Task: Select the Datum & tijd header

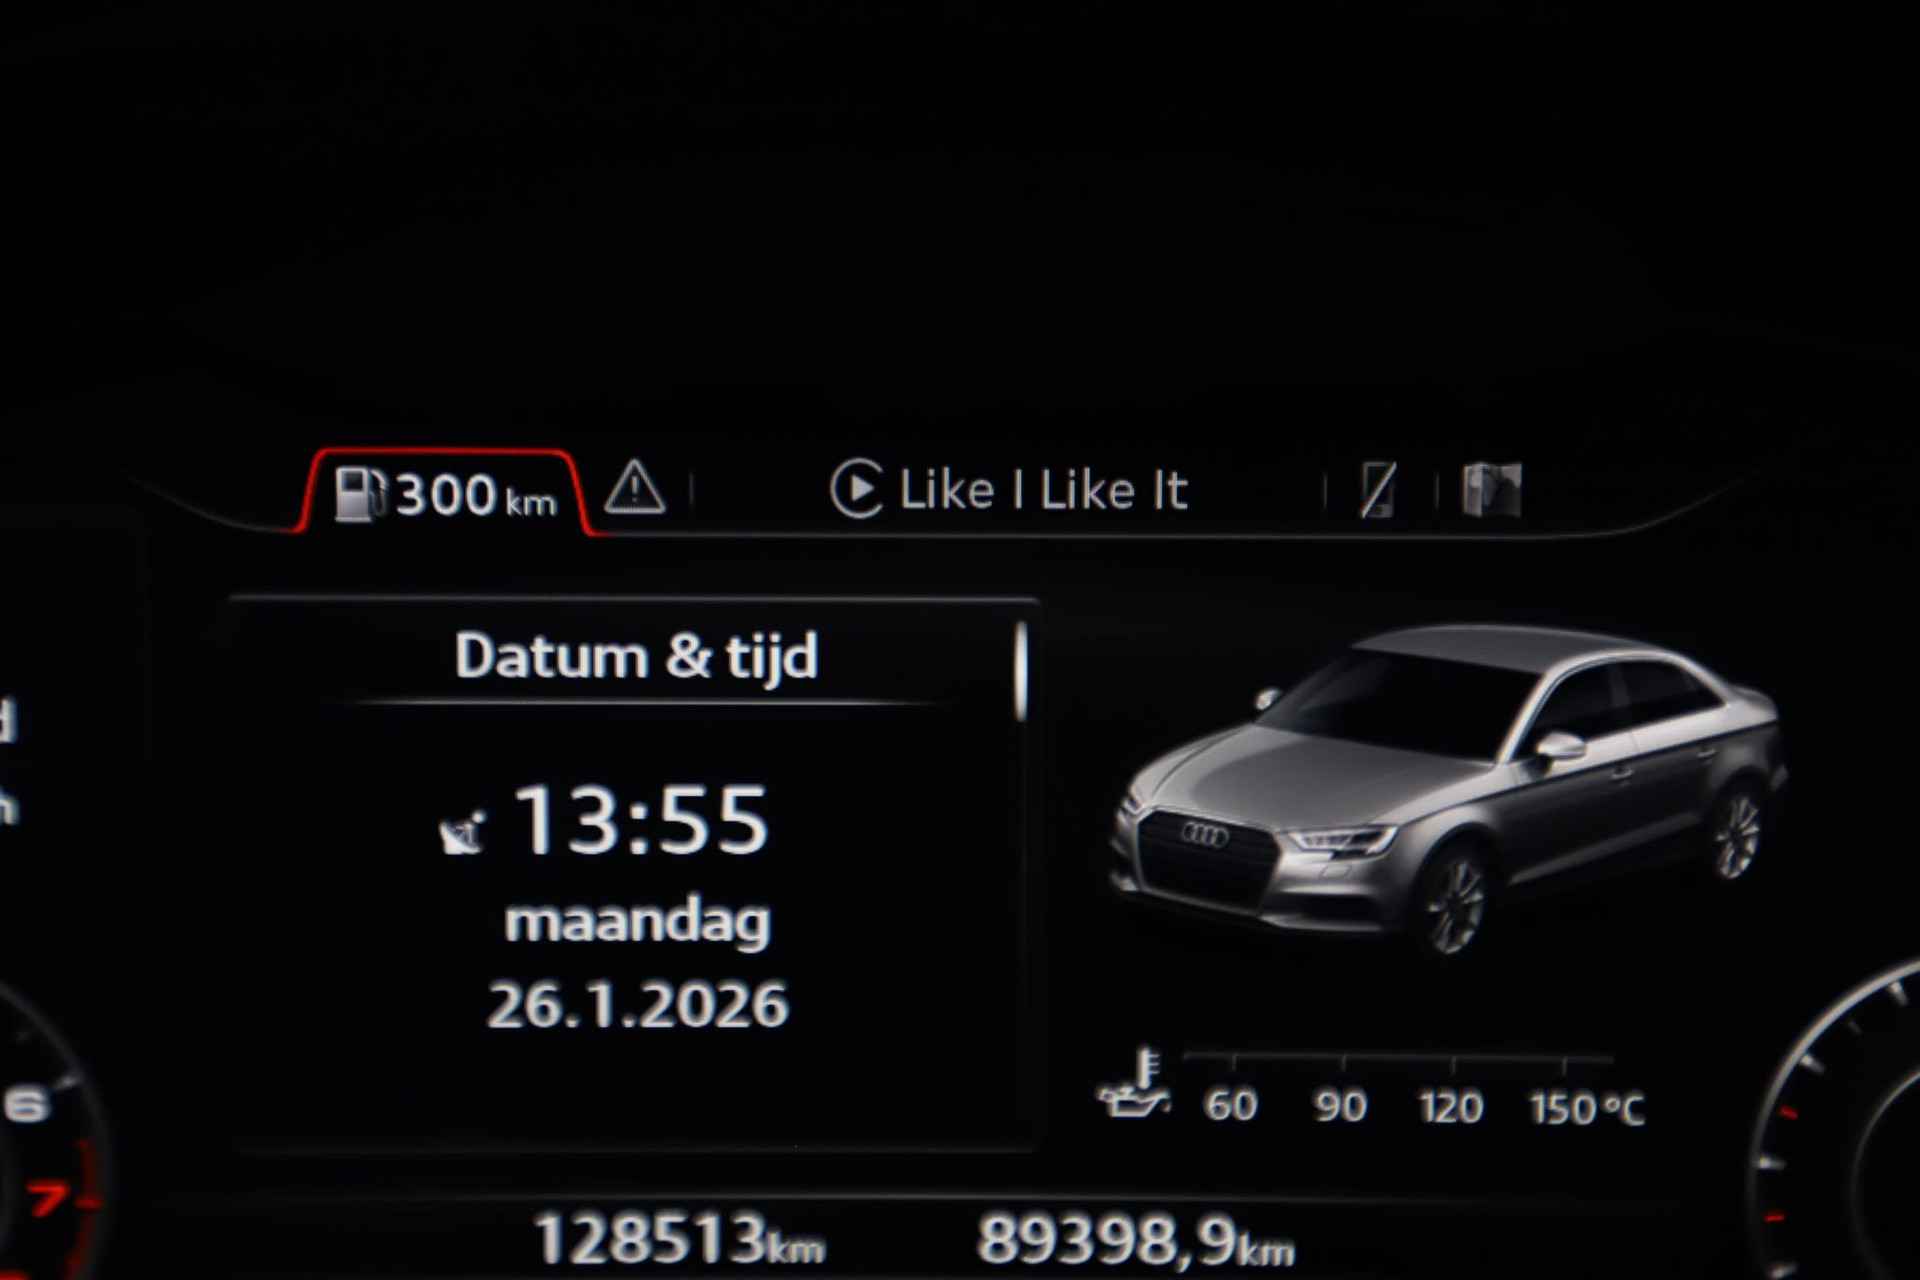Action: (x=637, y=657)
